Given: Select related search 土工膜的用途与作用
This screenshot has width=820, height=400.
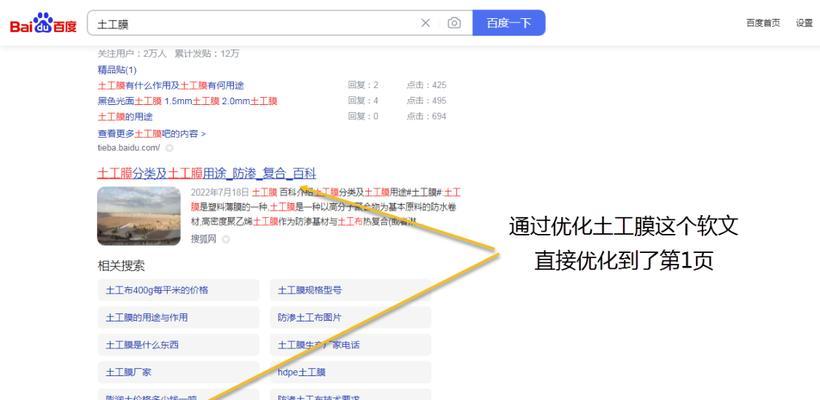Looking at the screenshot, I should [x=178, y=317].
